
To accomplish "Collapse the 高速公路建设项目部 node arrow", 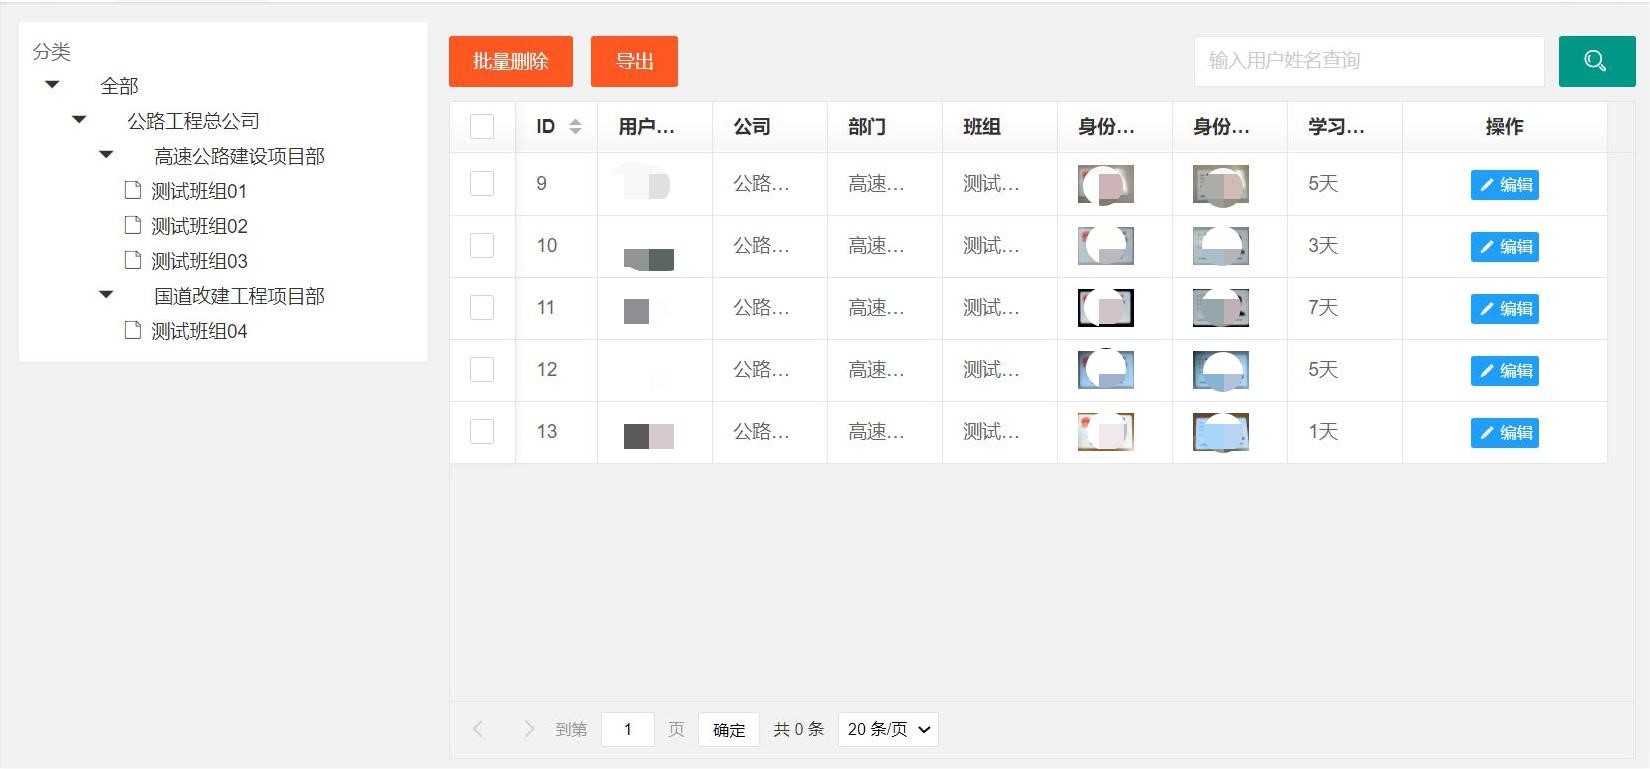I will (106, 155).
